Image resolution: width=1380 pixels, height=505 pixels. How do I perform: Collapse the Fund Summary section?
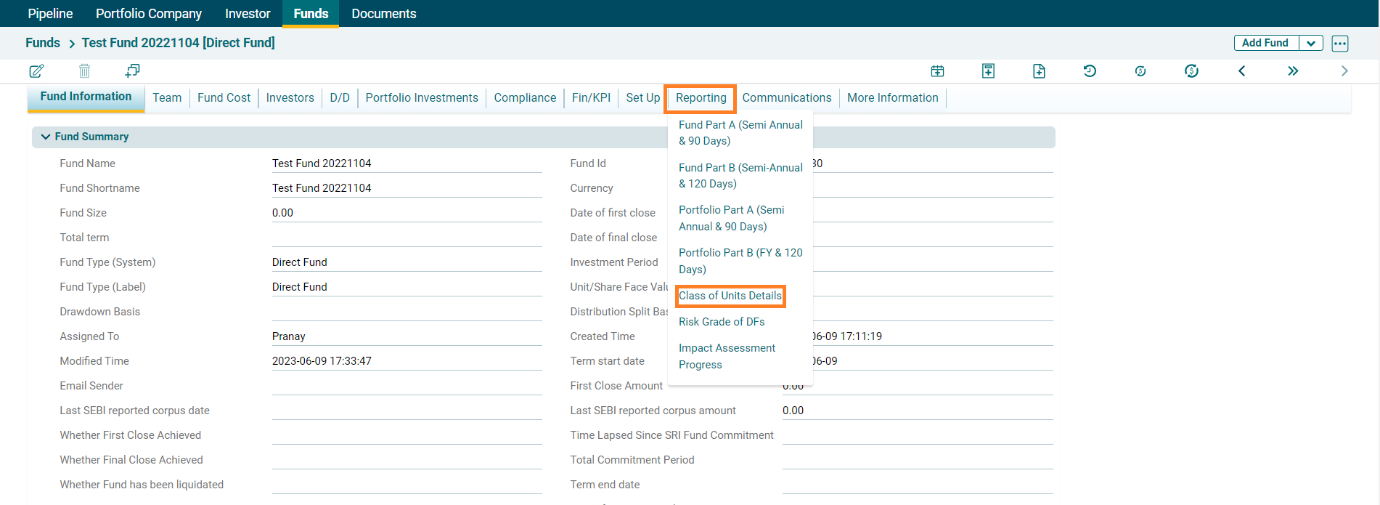point(45,137)
